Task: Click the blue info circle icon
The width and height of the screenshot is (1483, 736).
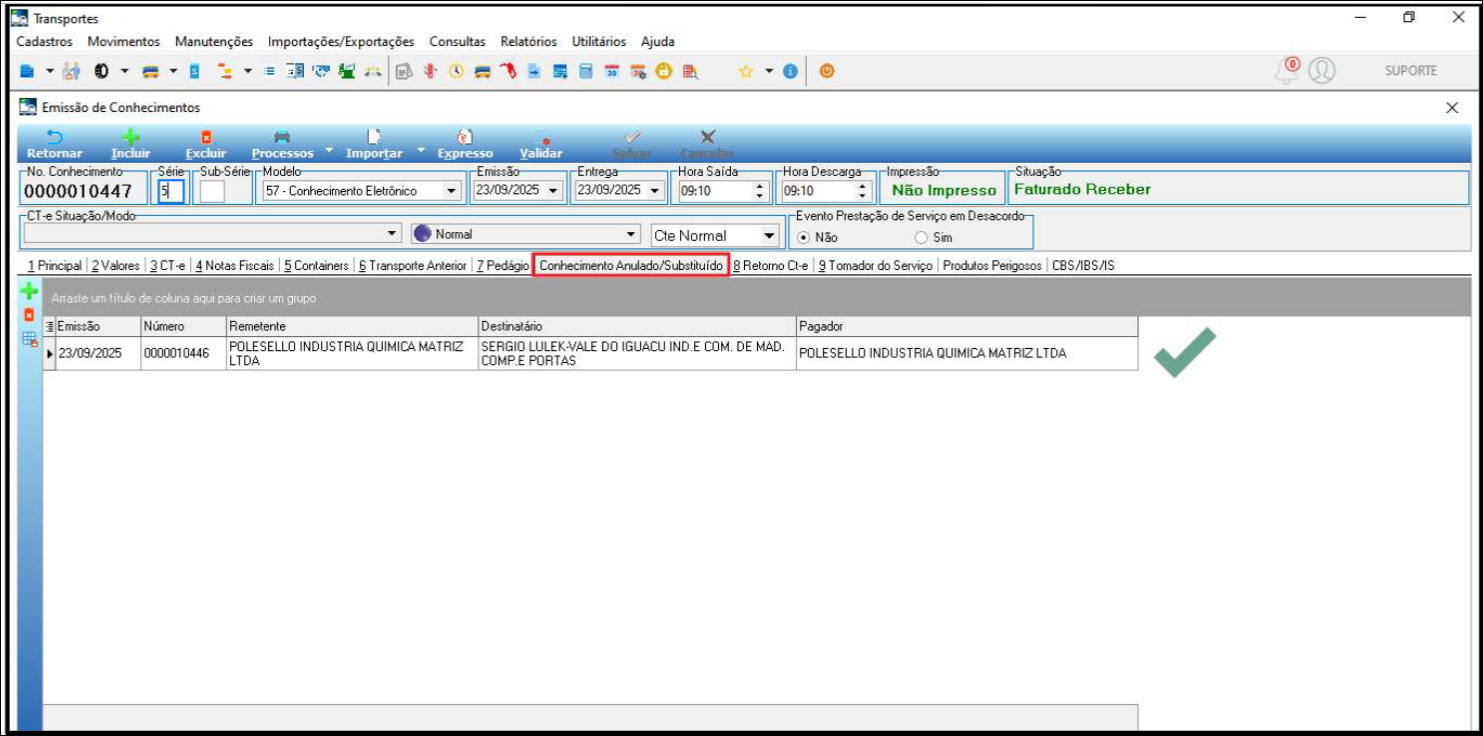Action: click(790, 71)
